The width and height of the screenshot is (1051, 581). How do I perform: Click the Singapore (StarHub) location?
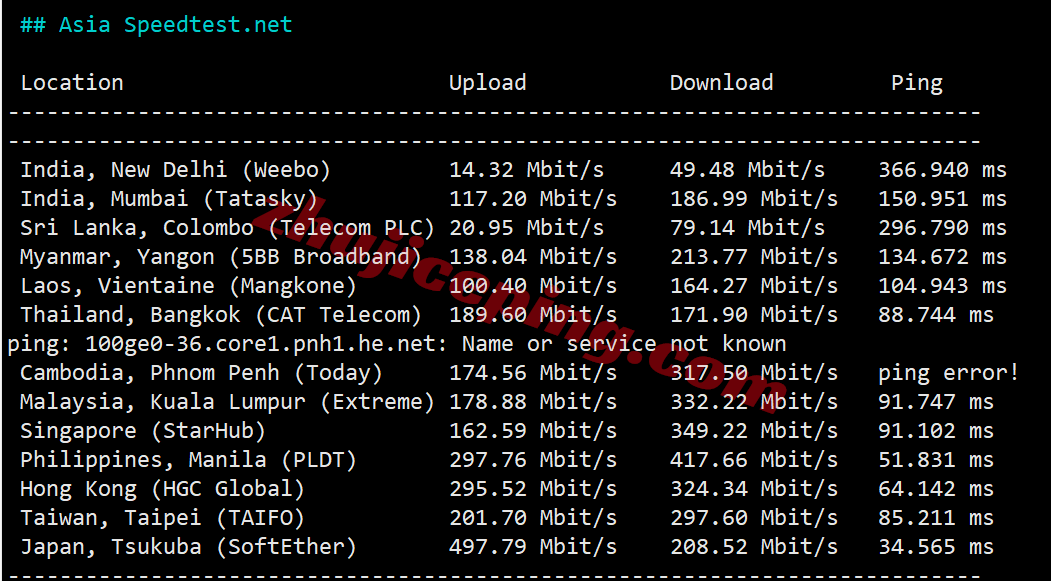pyautogui.click(x=143, y=431)
